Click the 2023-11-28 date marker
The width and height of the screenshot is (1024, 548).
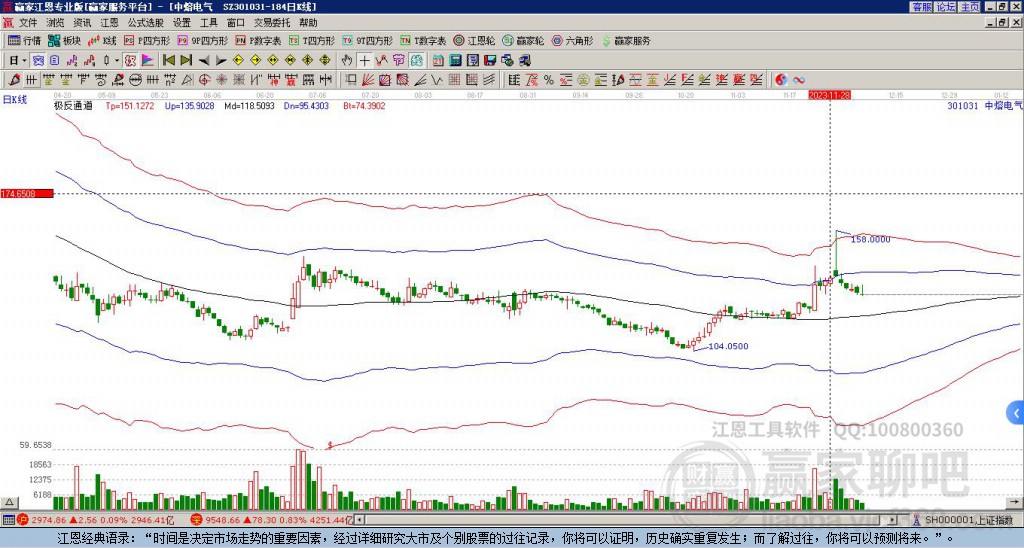(x=829, y=95)
